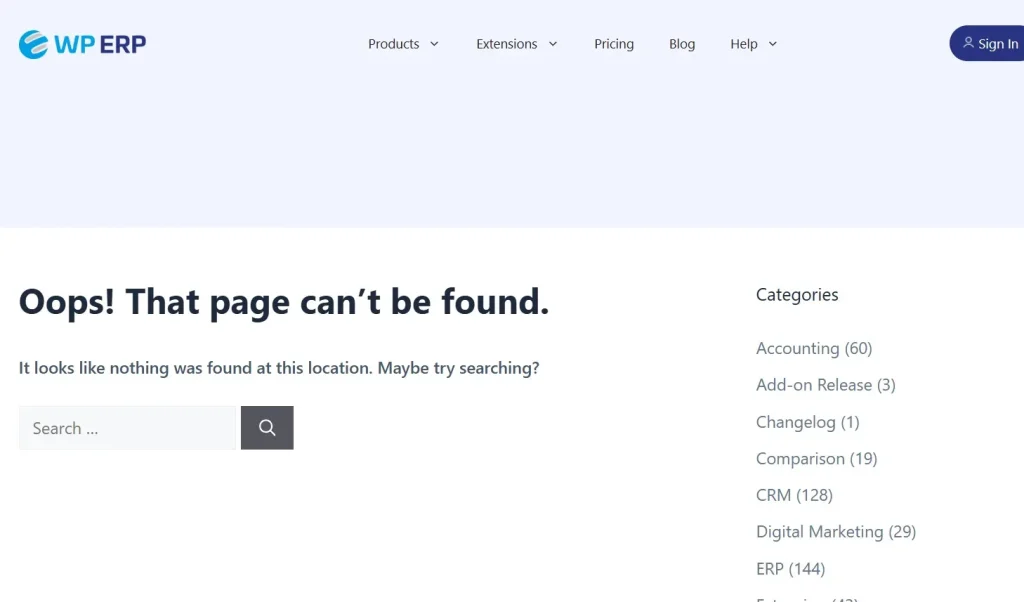
Task: Click the user icon in Sign In
Action: (x=967, y=43)
